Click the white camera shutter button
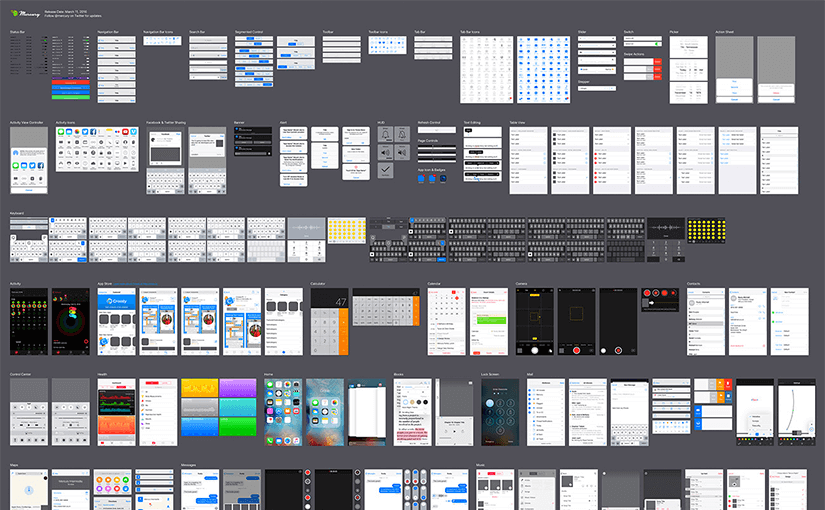This screenshot has height=510, width=825. coord(535,350)
